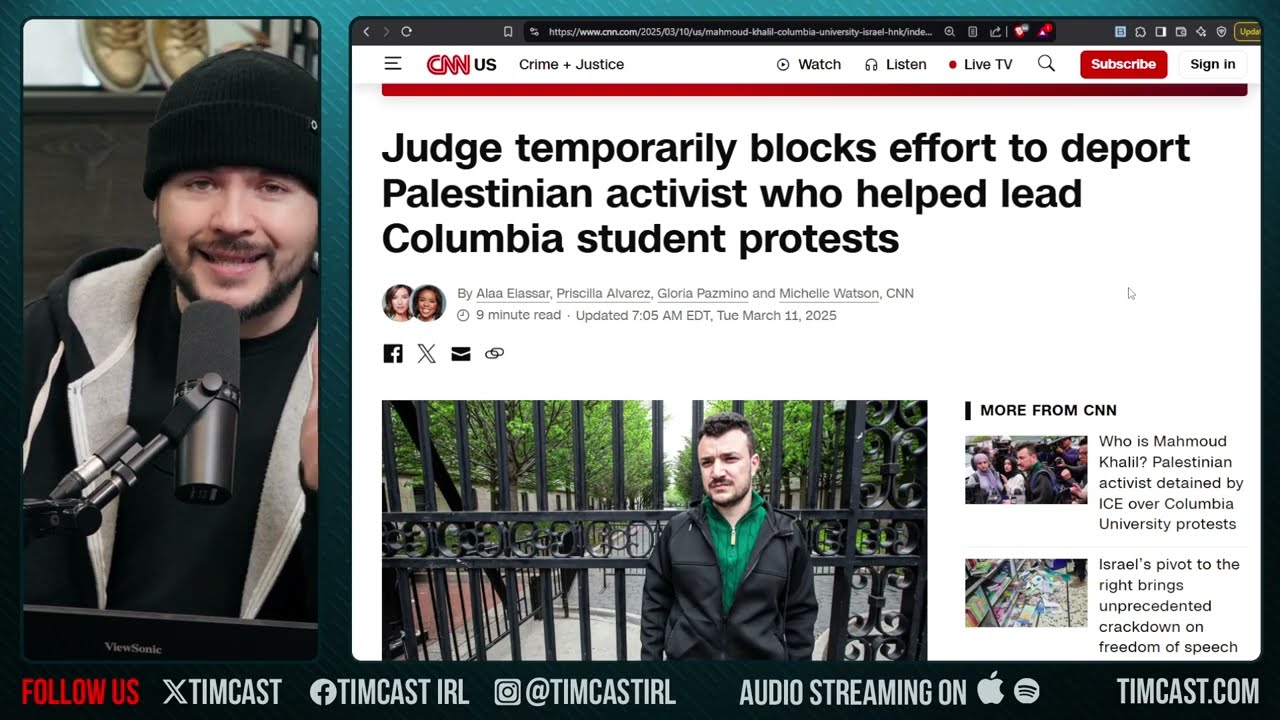Click the Sign in button
This screenshot has width=1280, height=720.
click(x=1212, y=64)
